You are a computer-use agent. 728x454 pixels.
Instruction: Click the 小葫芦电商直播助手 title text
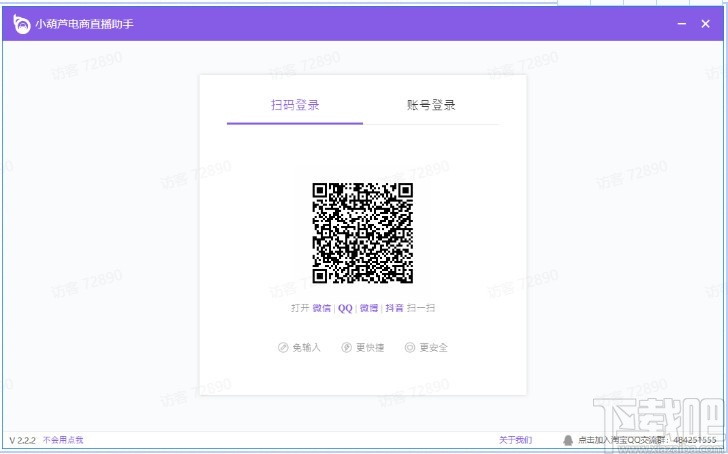coord(84,24)
